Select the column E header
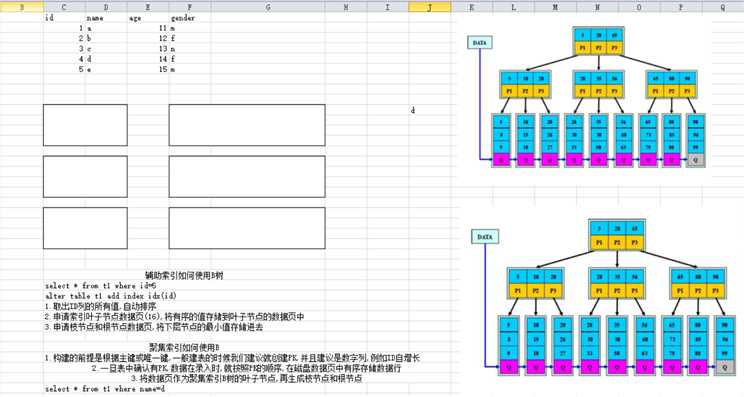Image resolution: width=744 pixels, height=397 pixels. 148,7
